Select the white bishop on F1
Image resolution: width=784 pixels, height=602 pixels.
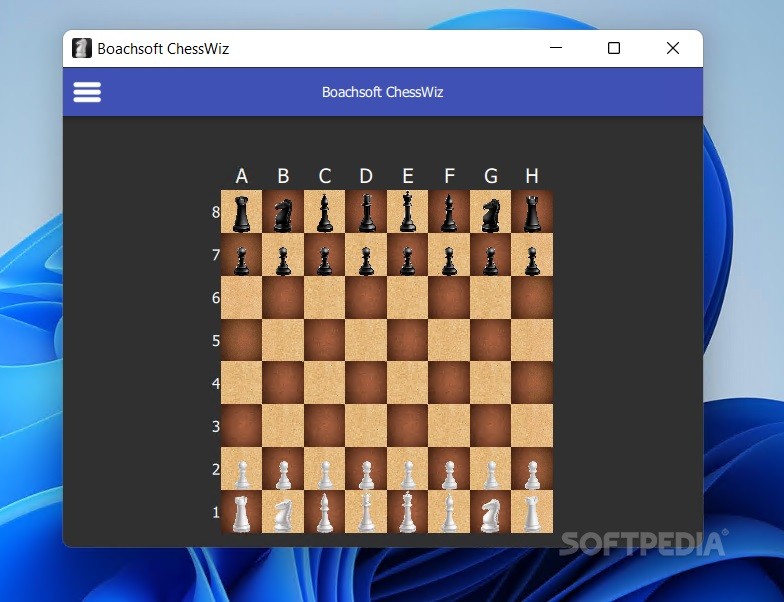coord(449,512)
